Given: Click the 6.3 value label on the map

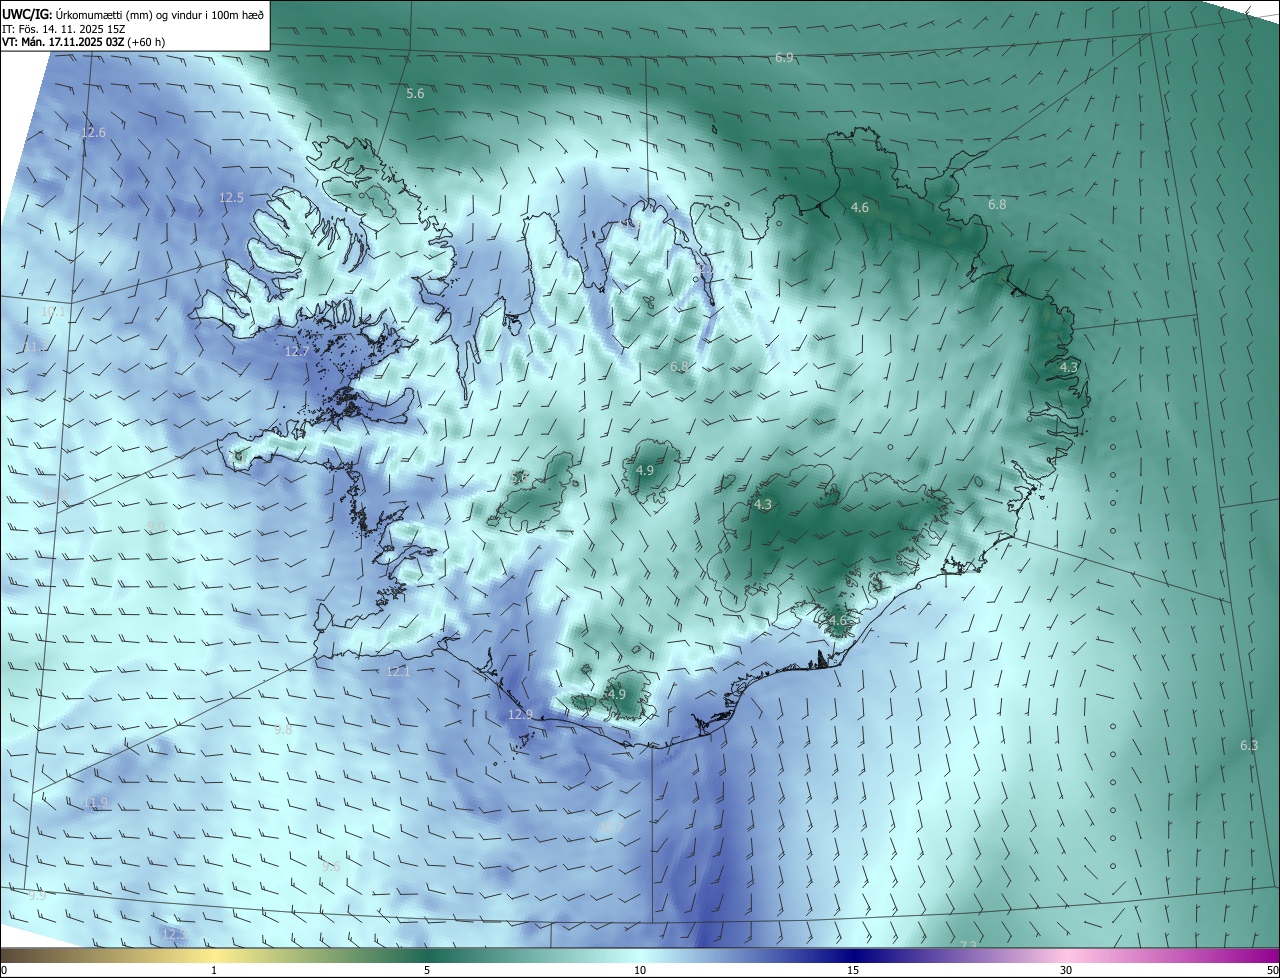Looking at the screenshot, I should tap(1249, 746).
